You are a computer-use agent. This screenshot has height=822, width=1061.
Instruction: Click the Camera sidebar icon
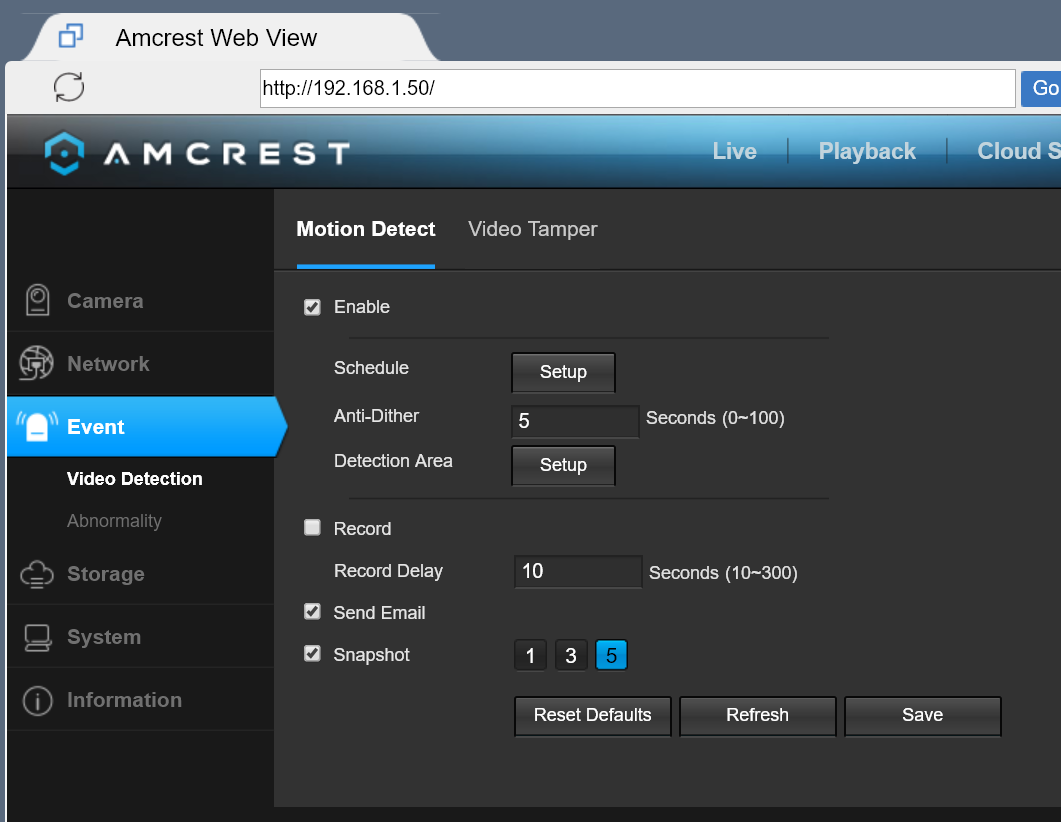(x=37, y=300)
